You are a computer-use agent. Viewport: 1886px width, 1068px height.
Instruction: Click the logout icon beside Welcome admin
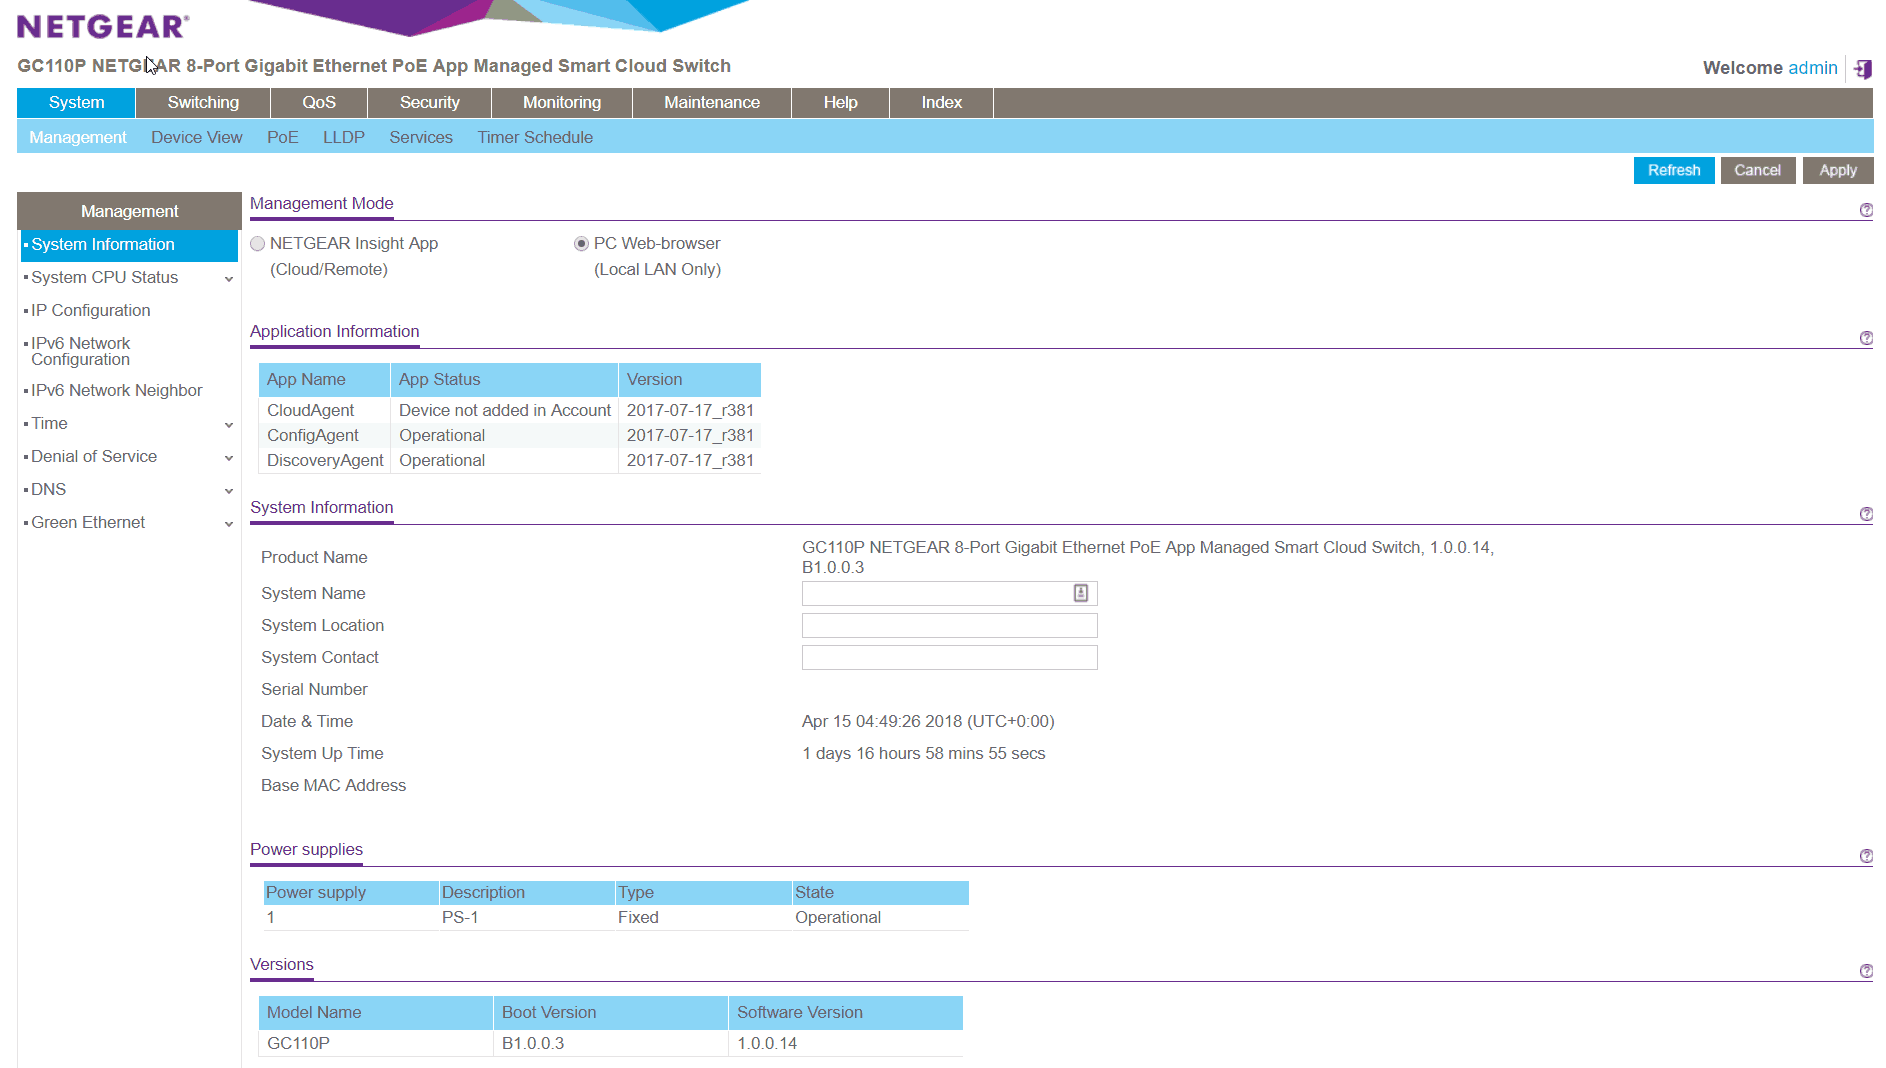pos(1862,68)
